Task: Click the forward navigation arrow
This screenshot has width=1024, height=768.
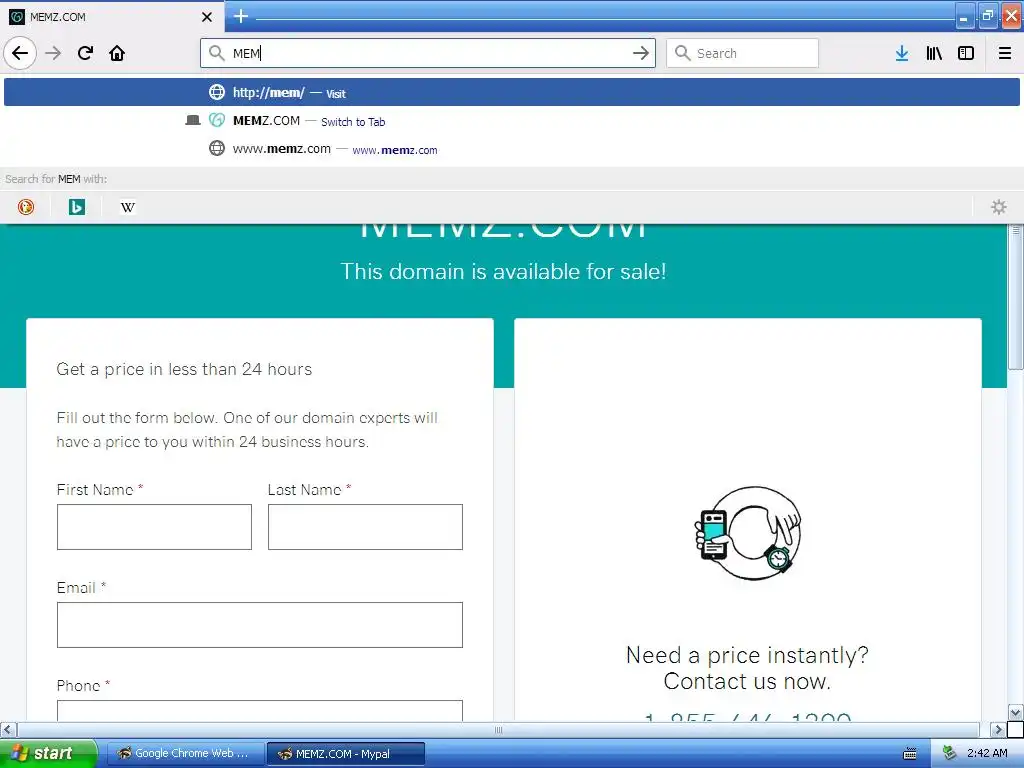Action: (x=53, y=53)
